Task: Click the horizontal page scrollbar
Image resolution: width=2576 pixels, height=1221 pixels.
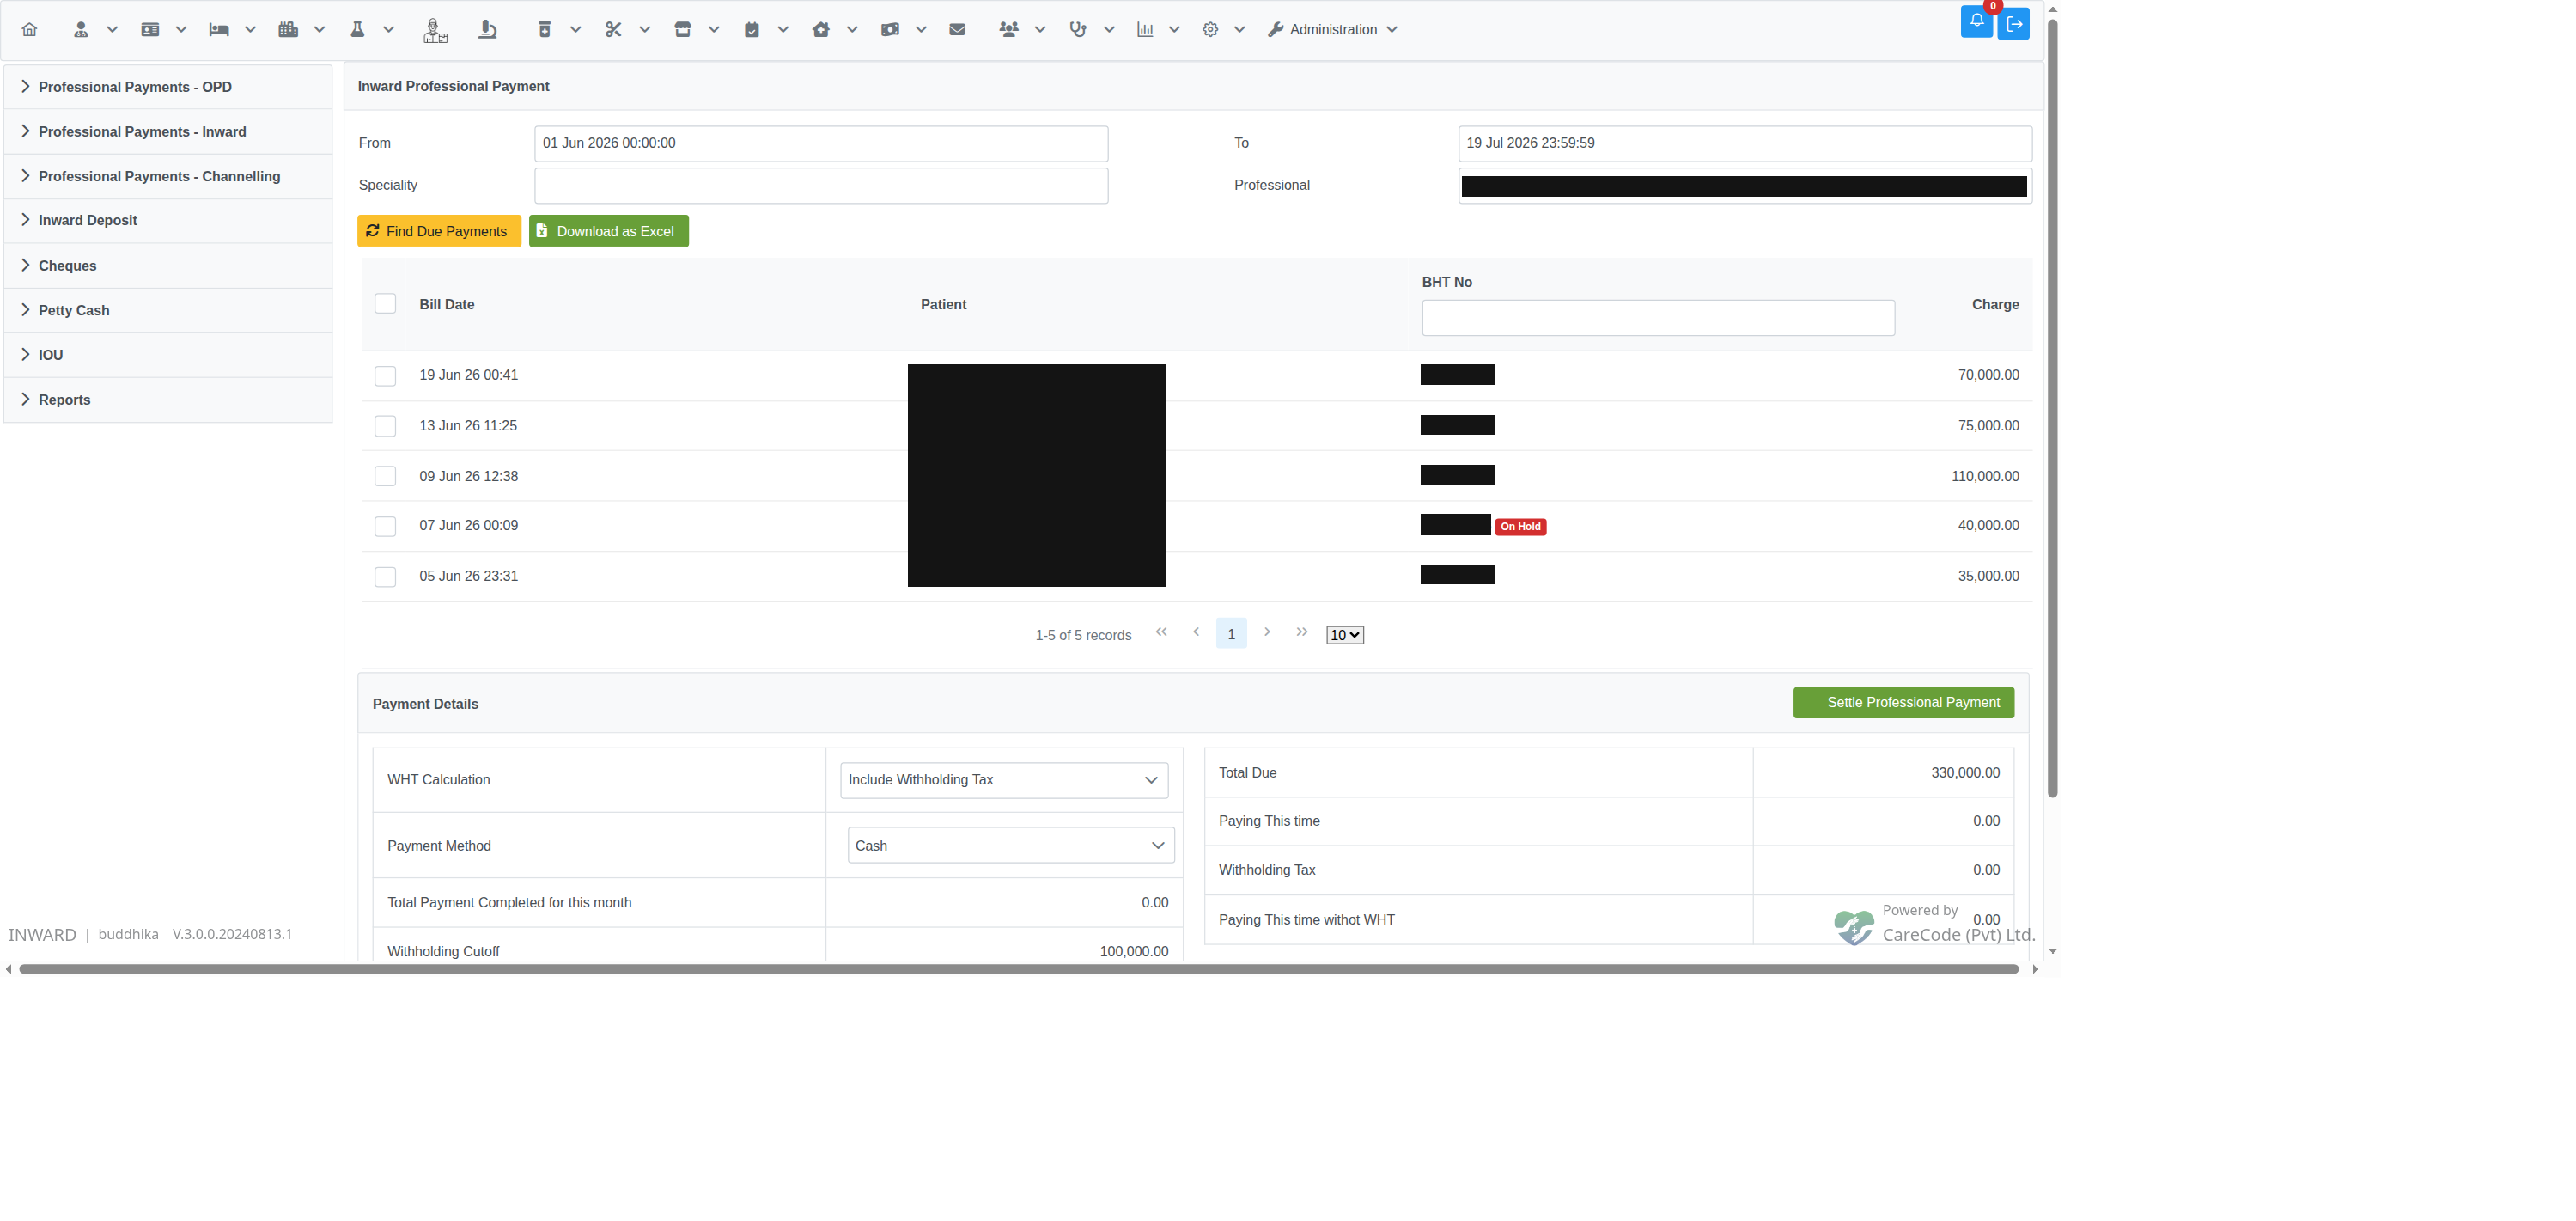Action: [1018, 969]
